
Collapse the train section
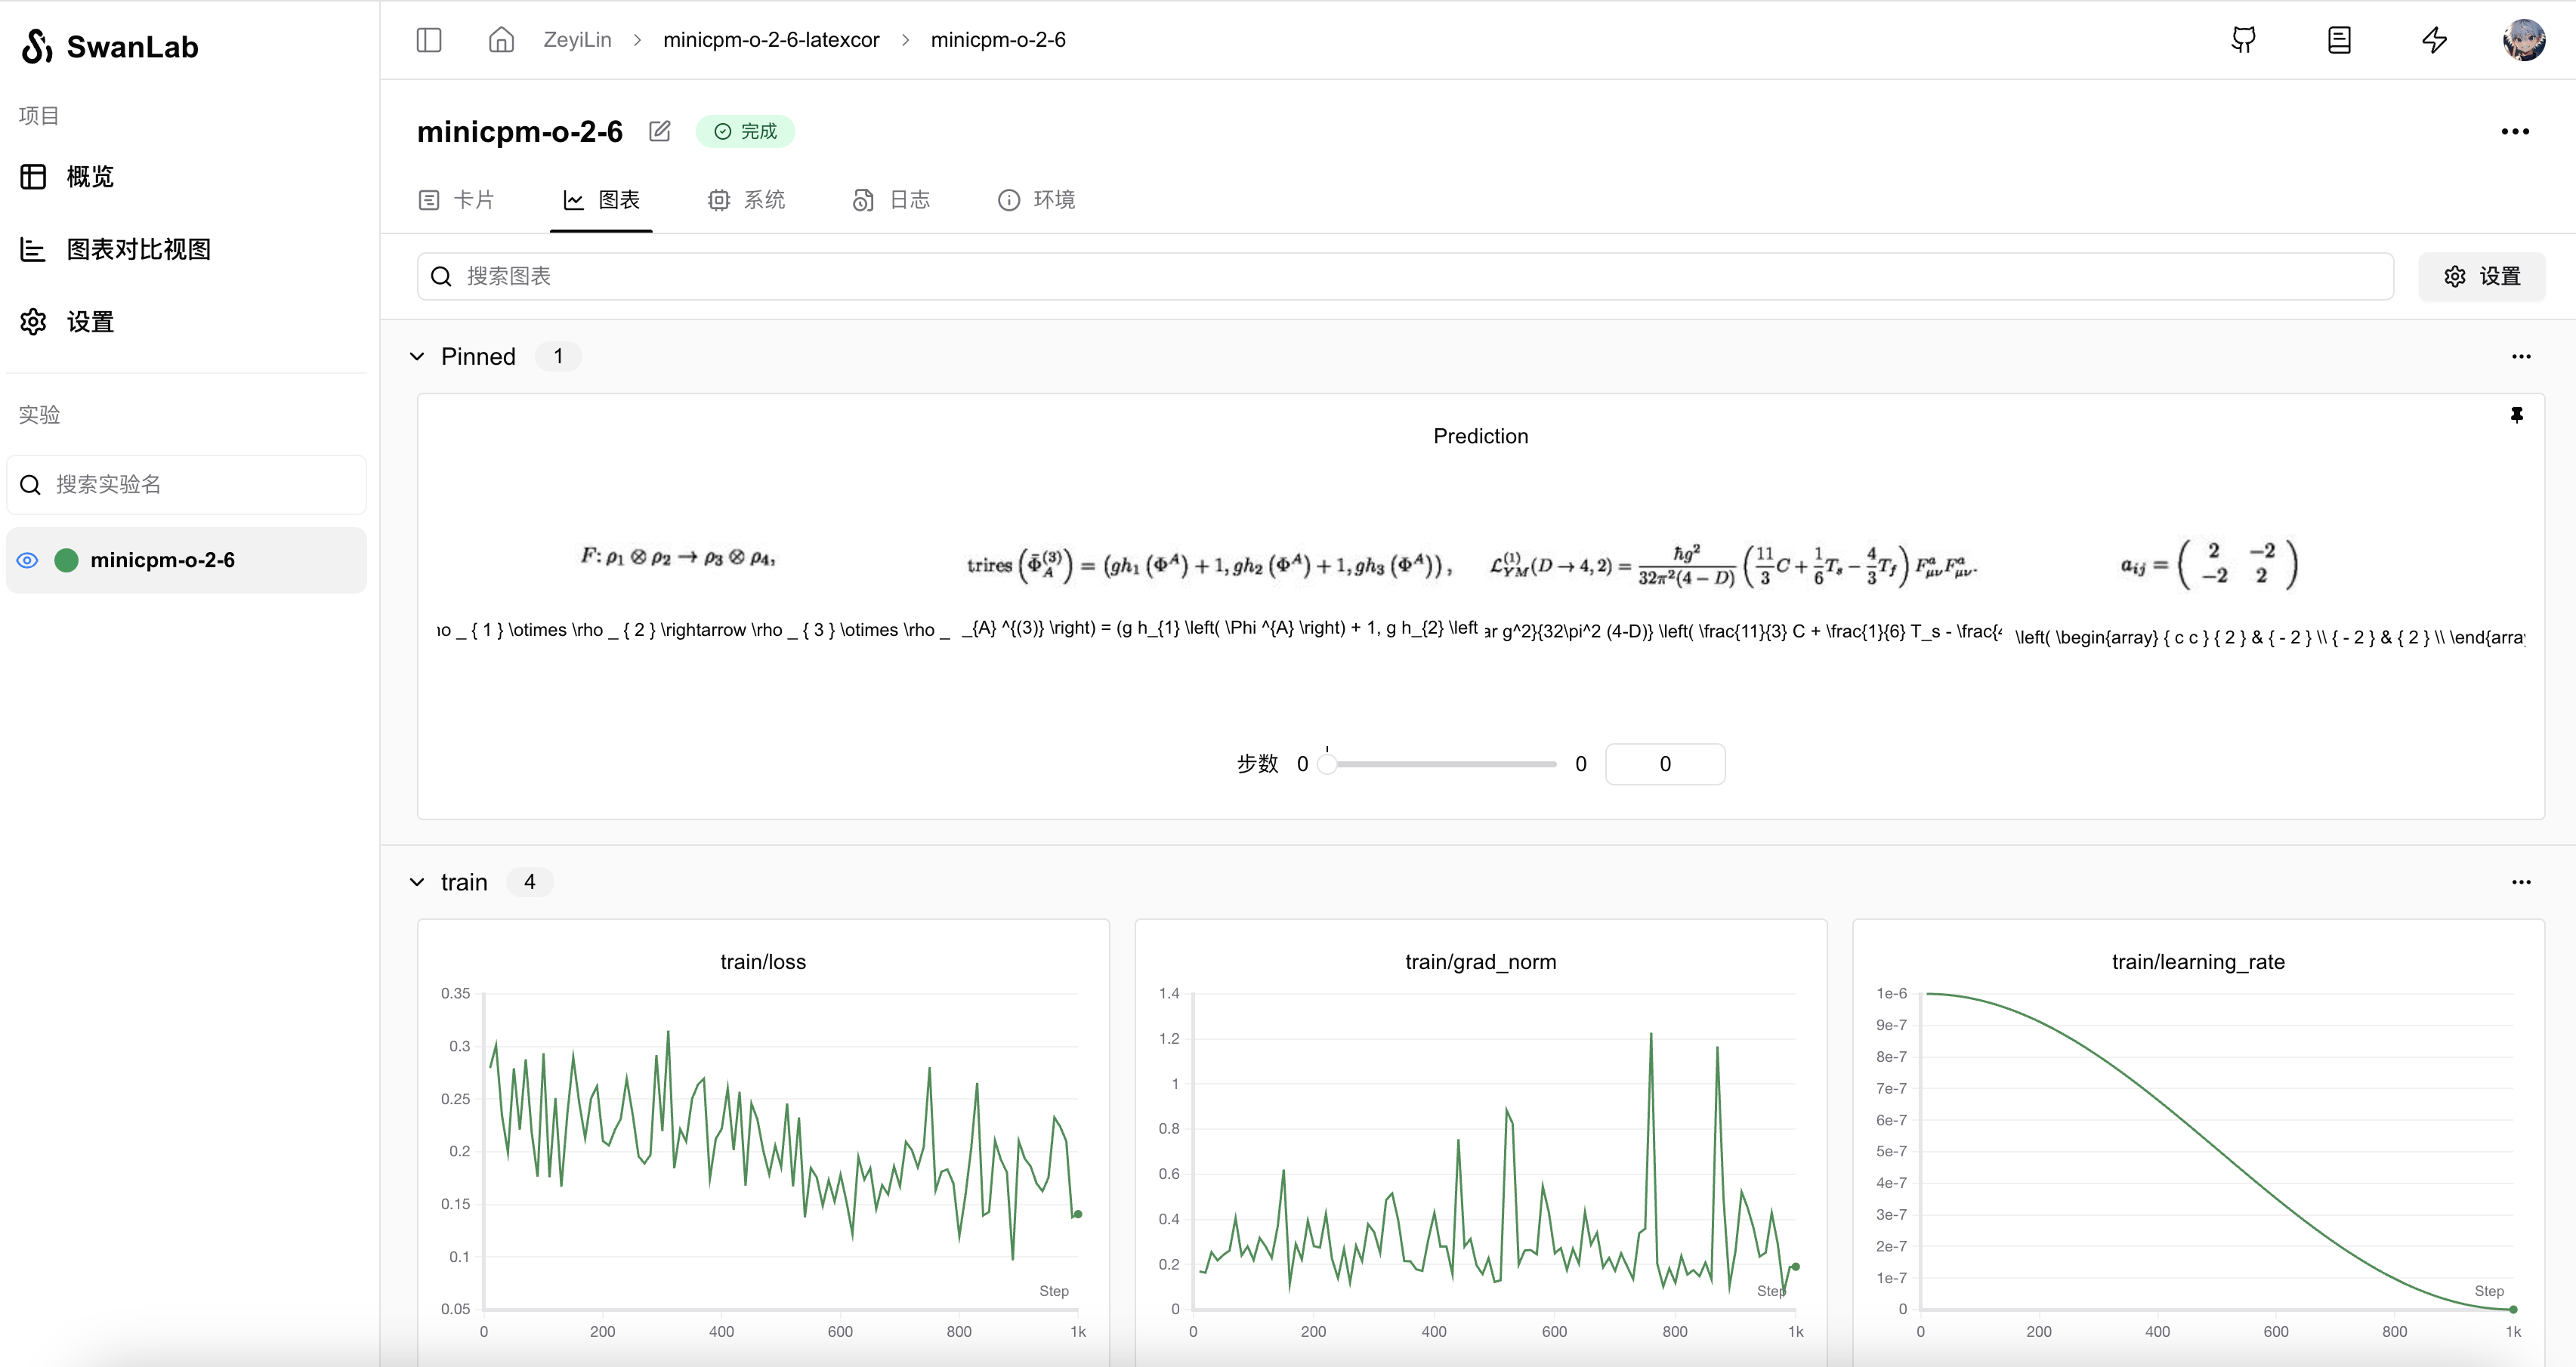pyautogui.click(x=418, y=882)
